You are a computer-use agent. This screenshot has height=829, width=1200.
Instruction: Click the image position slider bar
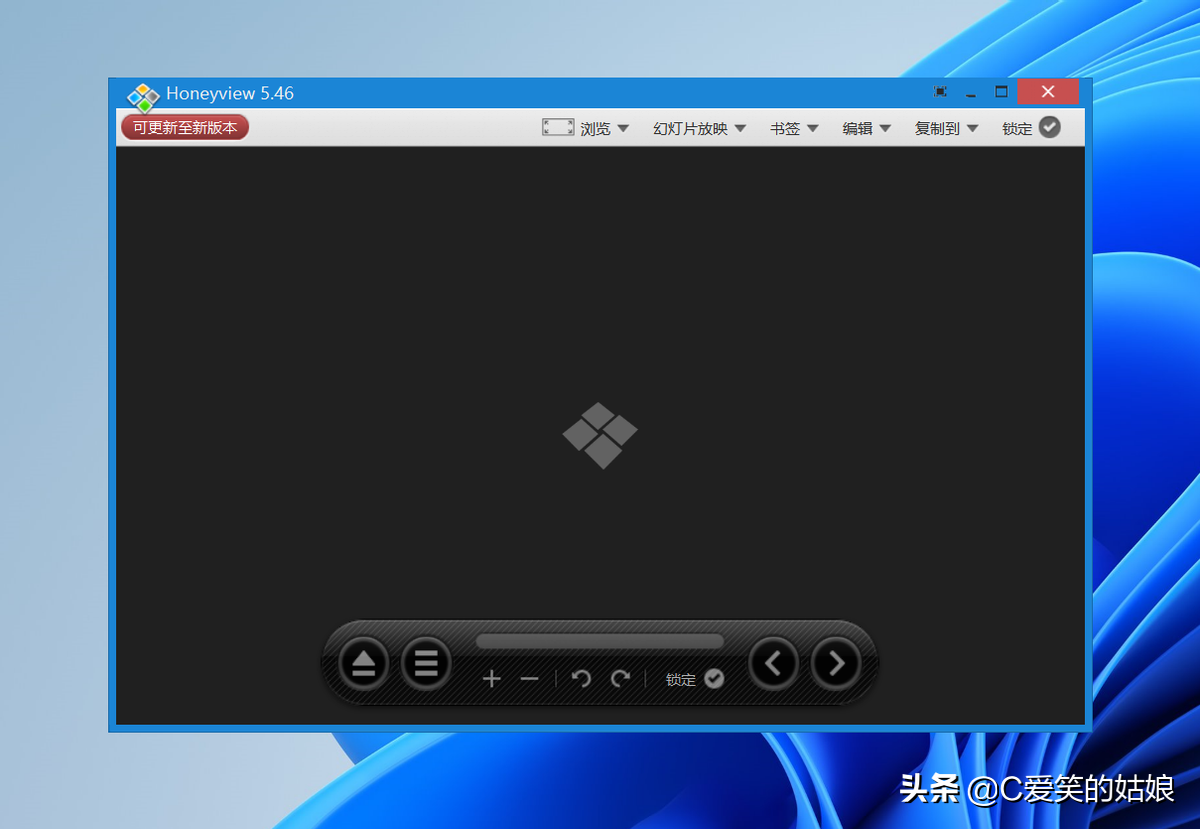pyautogui.click(x=600, y=641)
